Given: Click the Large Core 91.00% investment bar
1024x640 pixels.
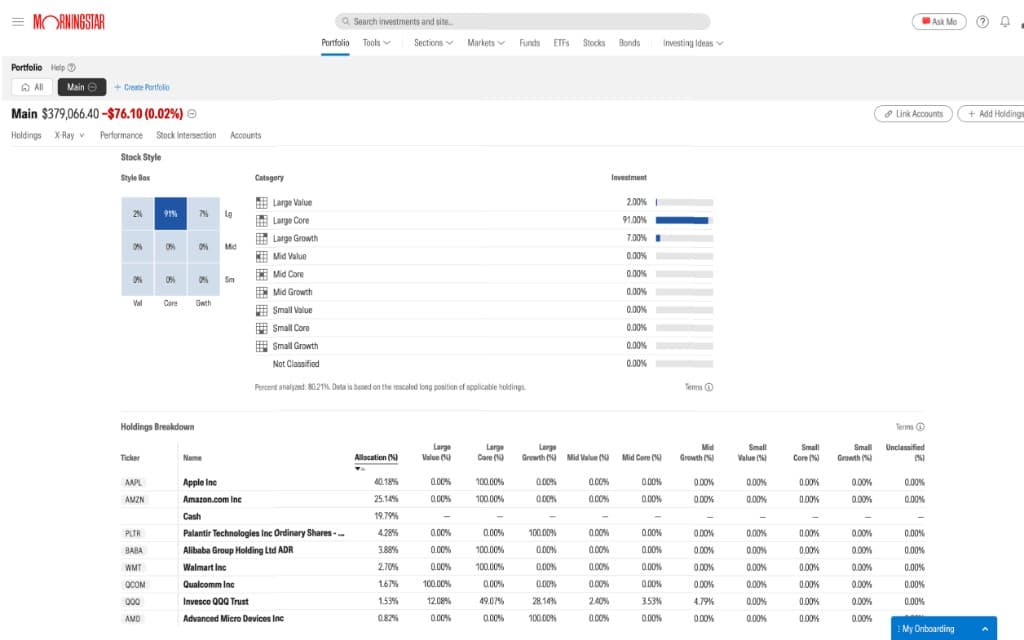Looking at the screenshot, I should (x=684, y=220).
